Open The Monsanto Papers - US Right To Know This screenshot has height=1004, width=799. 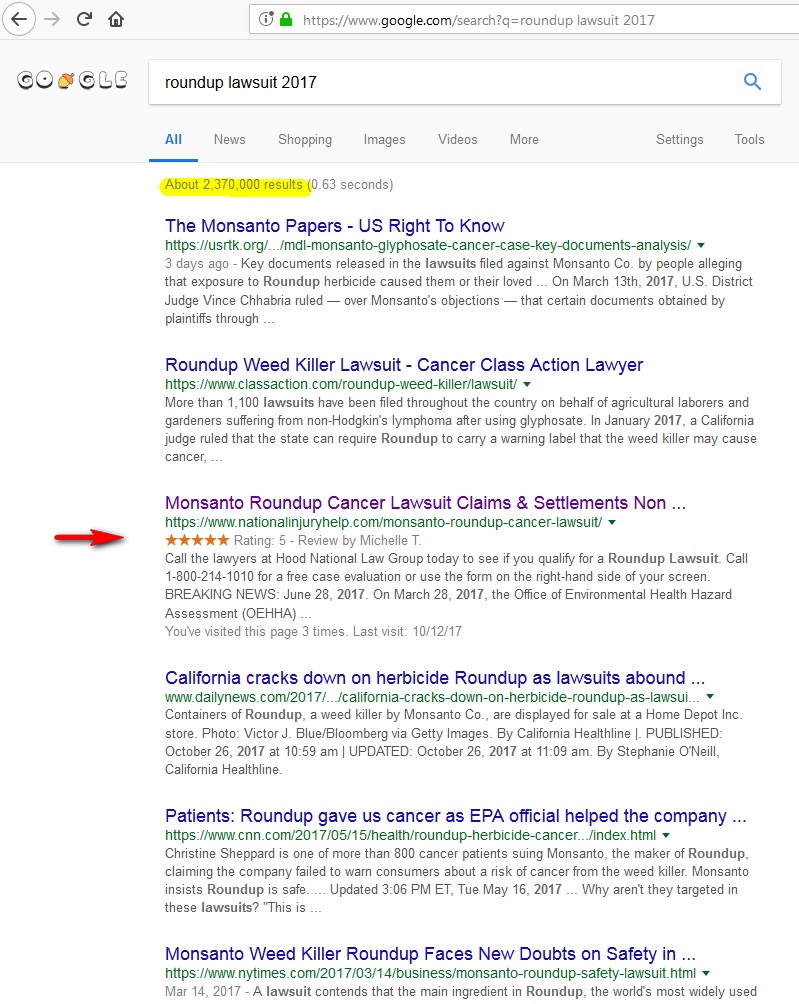335,225
